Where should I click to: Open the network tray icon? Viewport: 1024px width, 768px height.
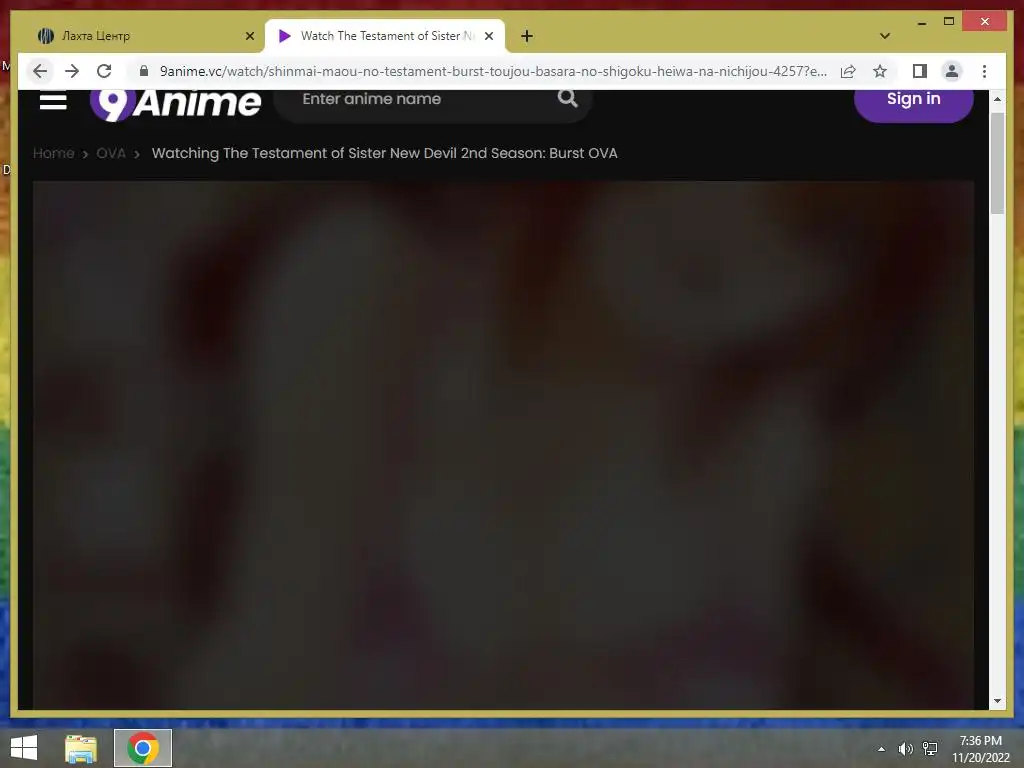(930, 749)
